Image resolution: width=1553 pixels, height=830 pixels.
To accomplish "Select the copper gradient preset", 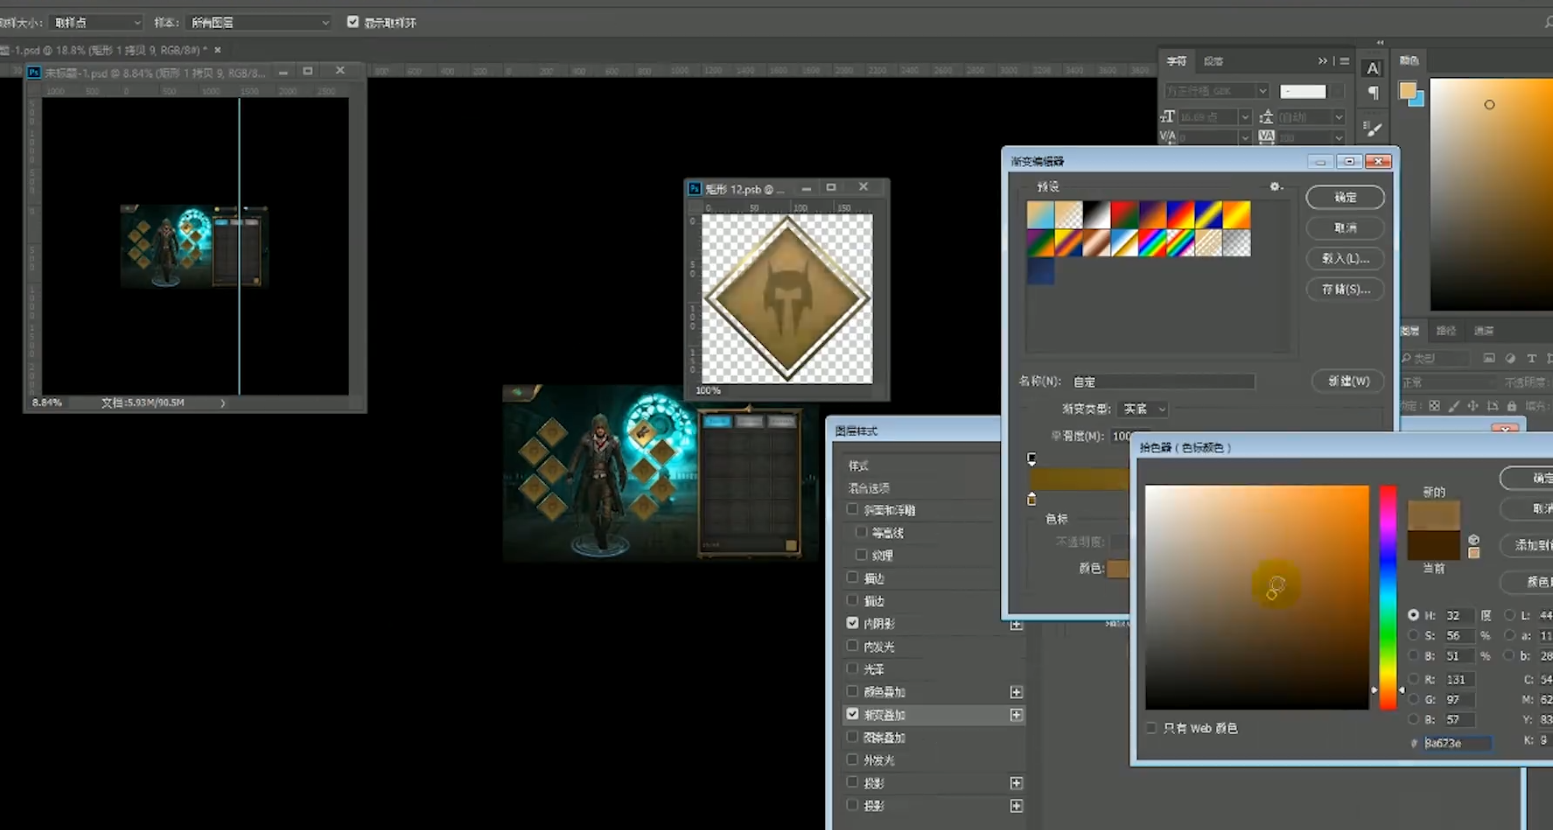I will 1096,242.
